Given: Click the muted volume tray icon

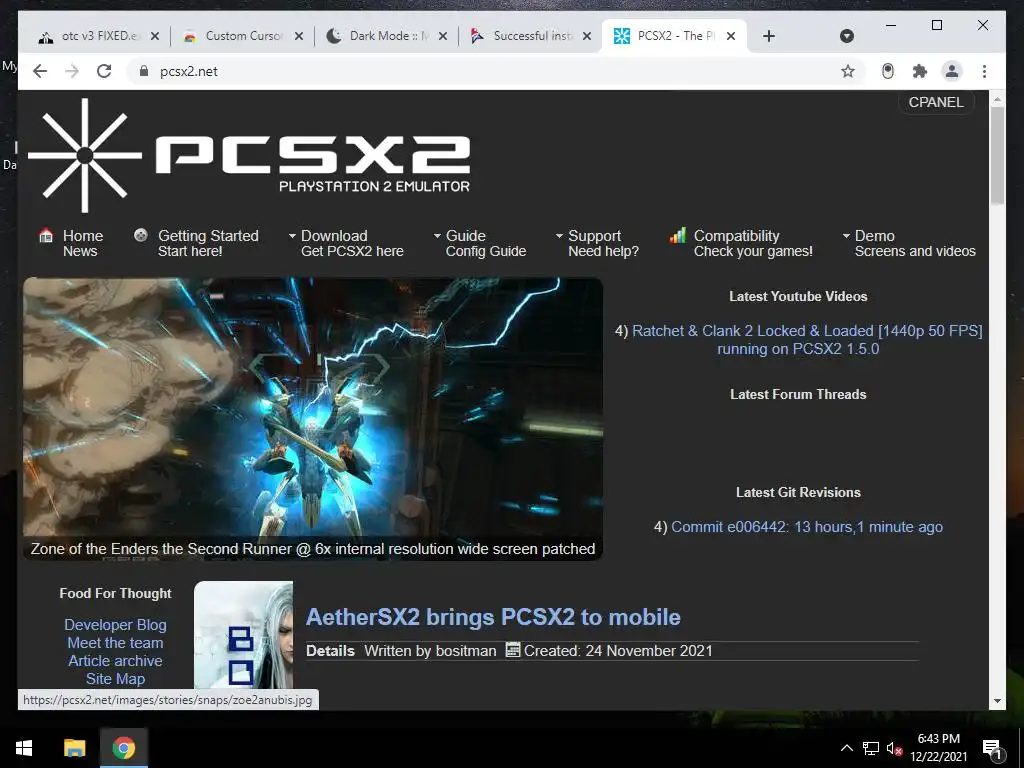Looking at the screenshot, I should click(894, 748).
